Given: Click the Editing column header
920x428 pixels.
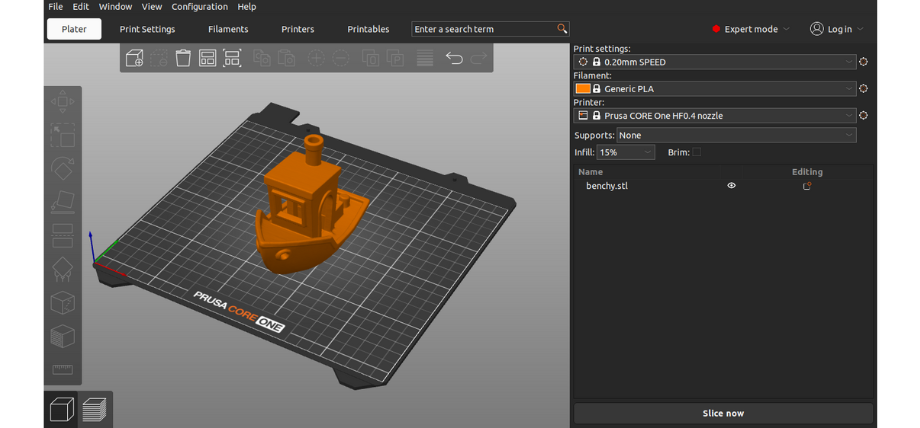Looking at the screenshot, I should click(807, 172).
